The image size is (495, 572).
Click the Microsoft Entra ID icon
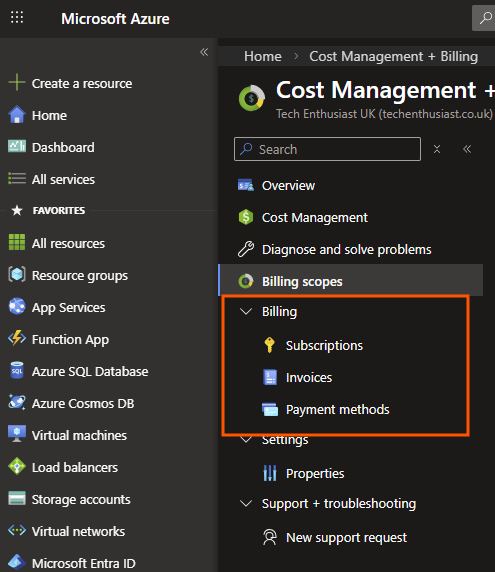coord(17,562)
